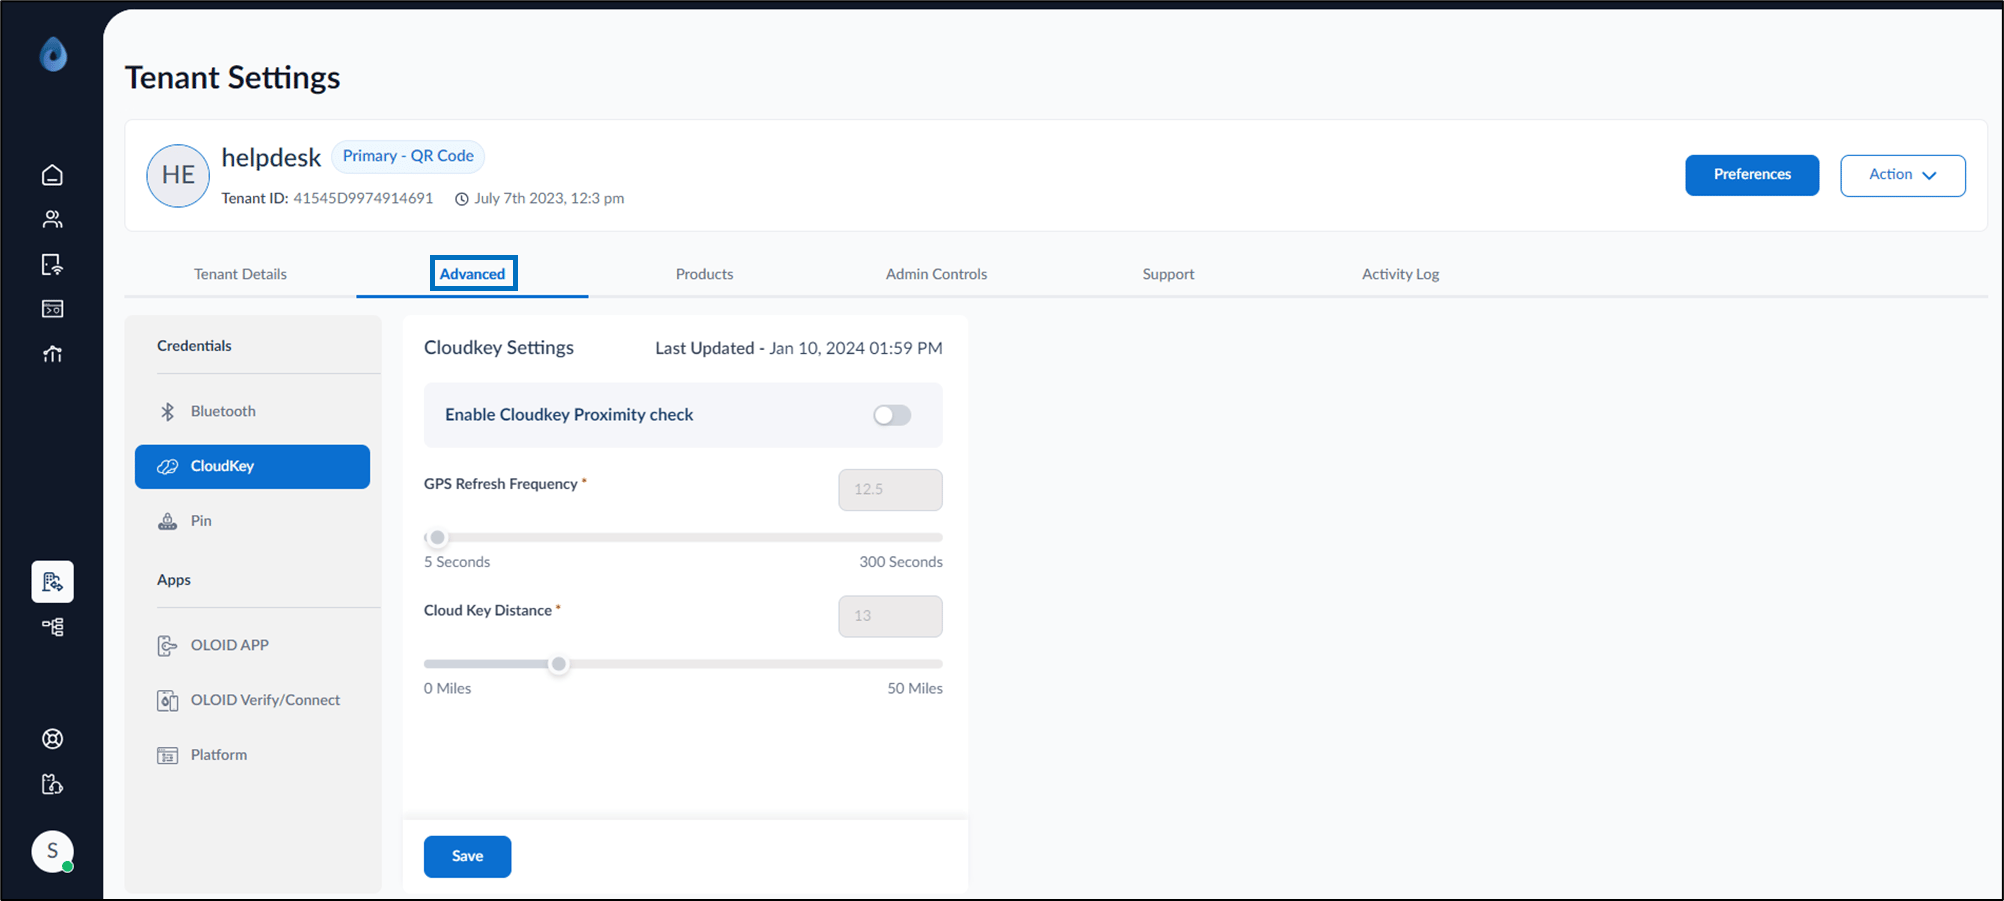This screenshot has width=2004, height=901.
Task: Go to Admin Controls tab
Action: 937,274
